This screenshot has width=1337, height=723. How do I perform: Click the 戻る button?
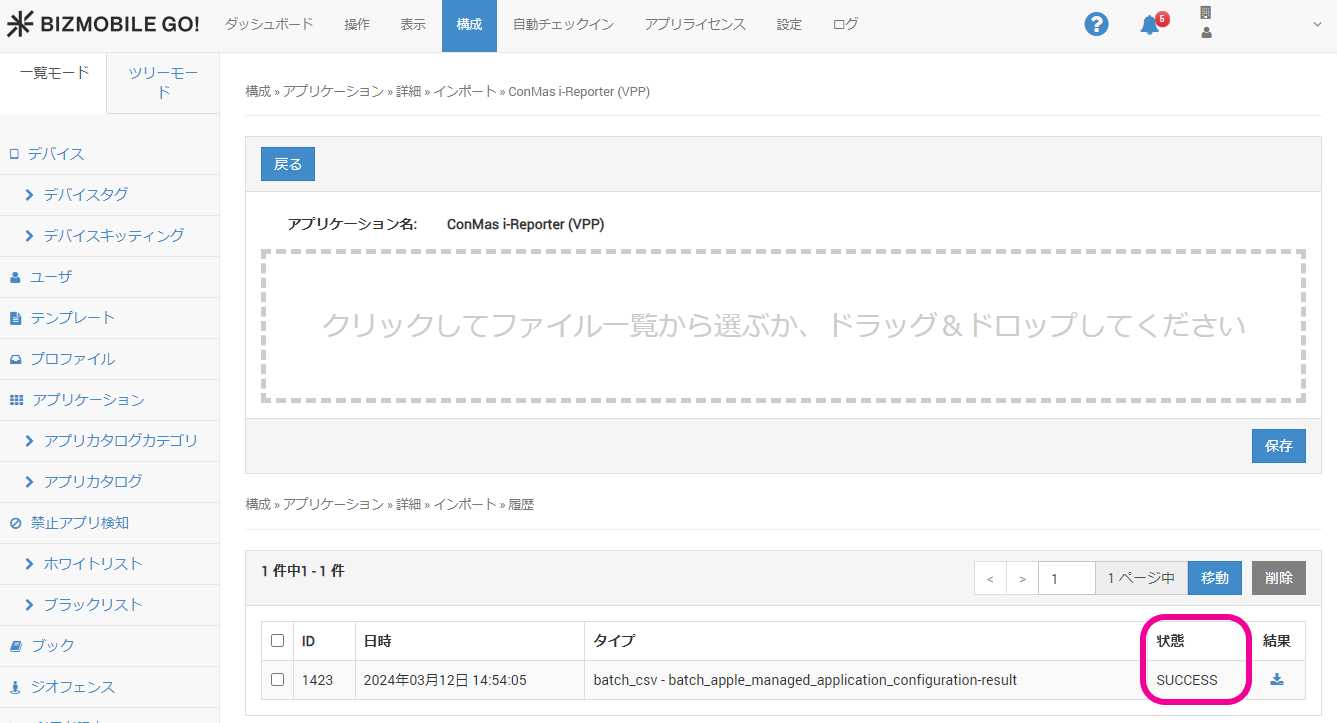tap(288, 164)
